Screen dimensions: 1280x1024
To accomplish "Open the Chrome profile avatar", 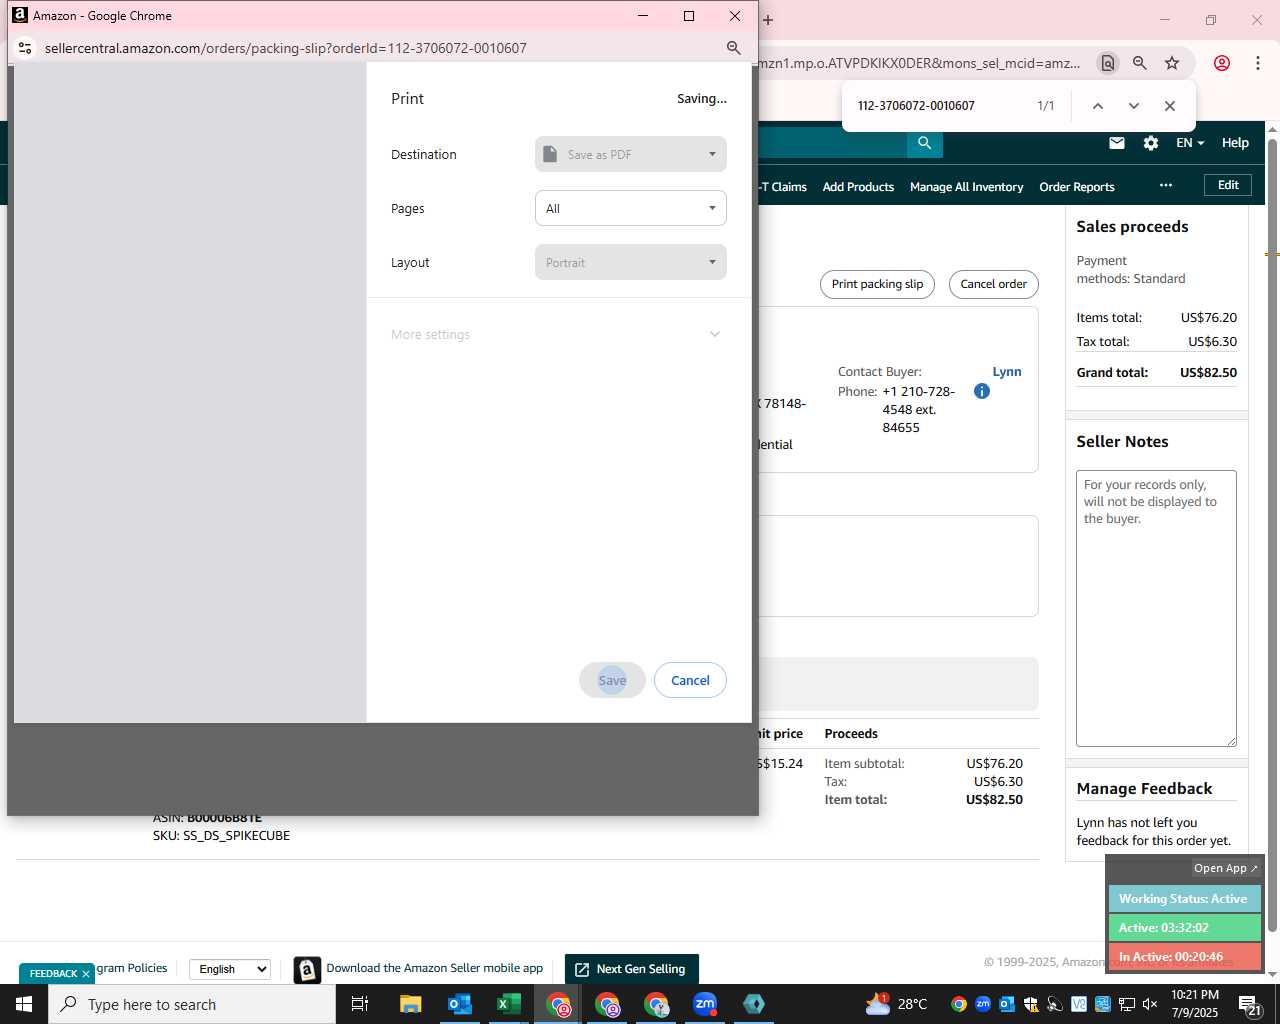I will [1221, 63].
